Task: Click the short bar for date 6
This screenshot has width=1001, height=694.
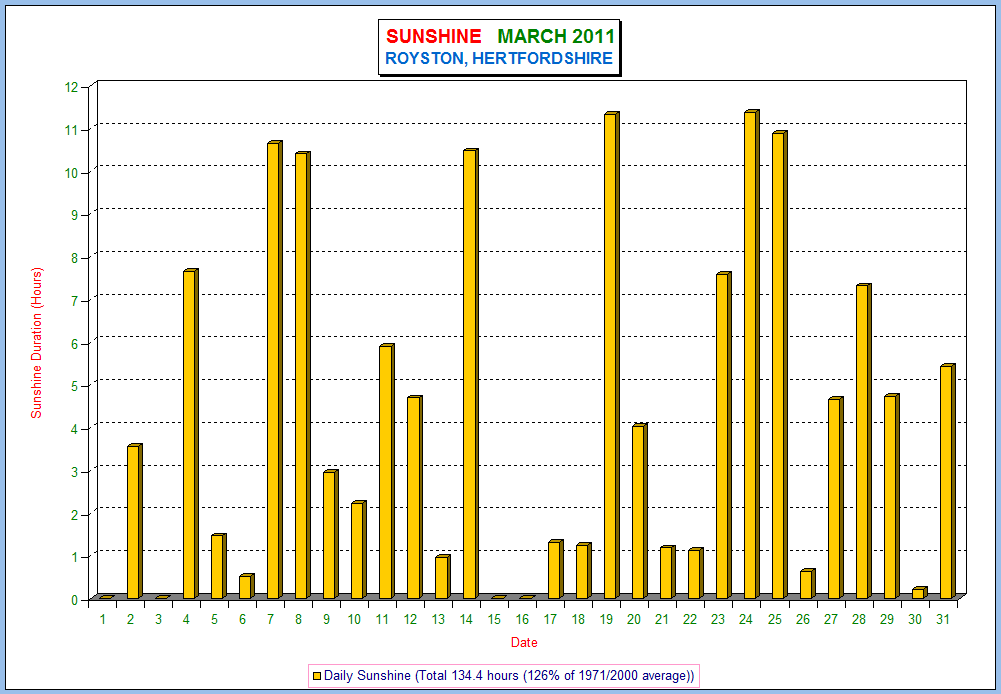Action: coord(246,586)
